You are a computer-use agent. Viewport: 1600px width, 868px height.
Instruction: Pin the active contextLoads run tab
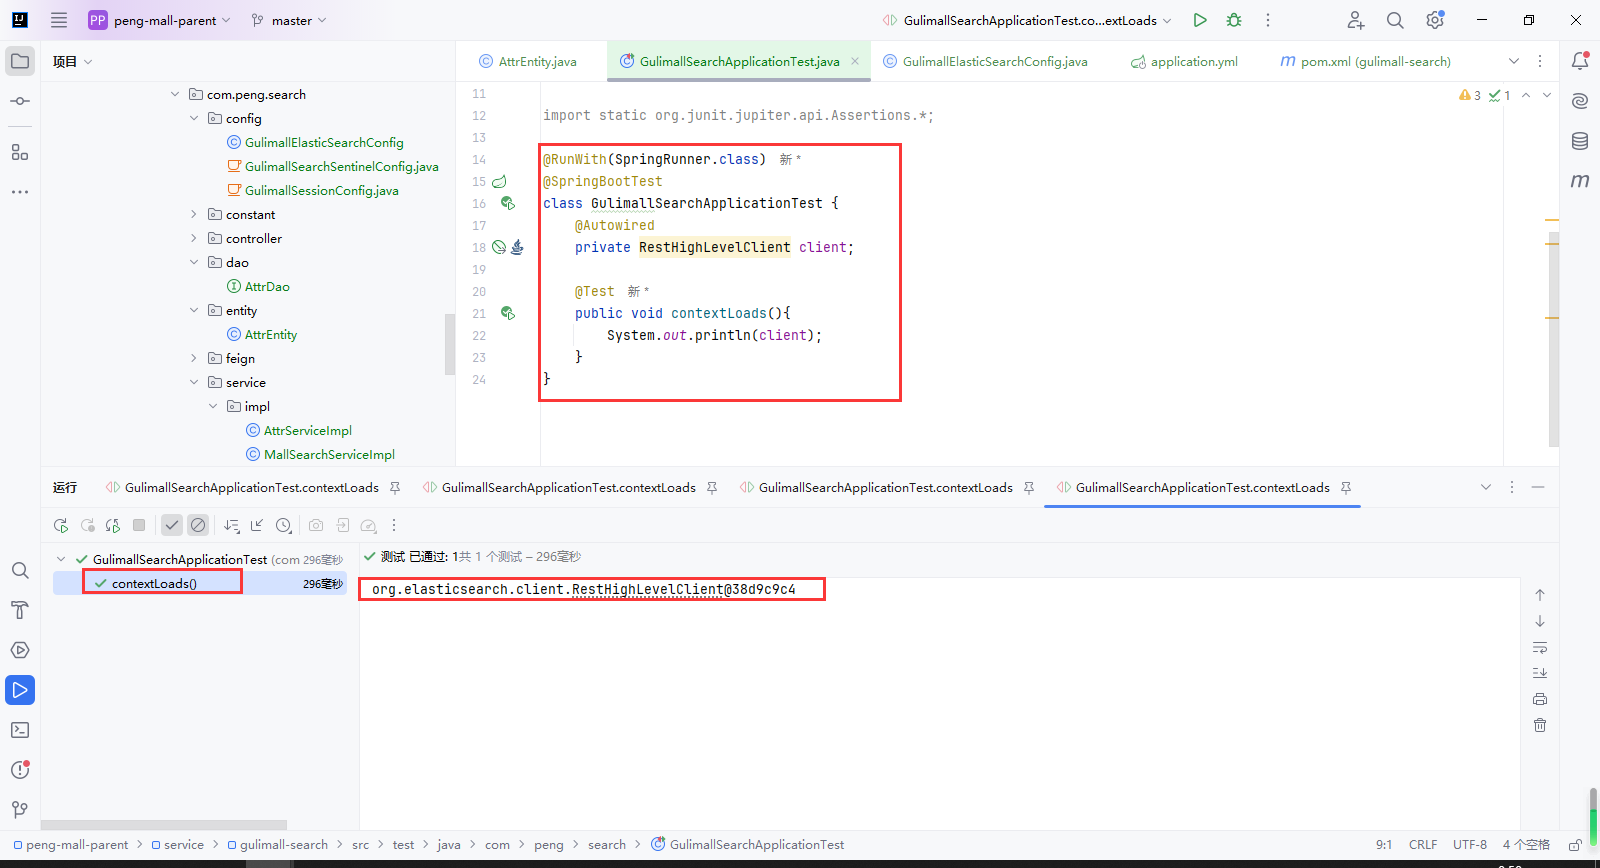(x=1346, y=488)
